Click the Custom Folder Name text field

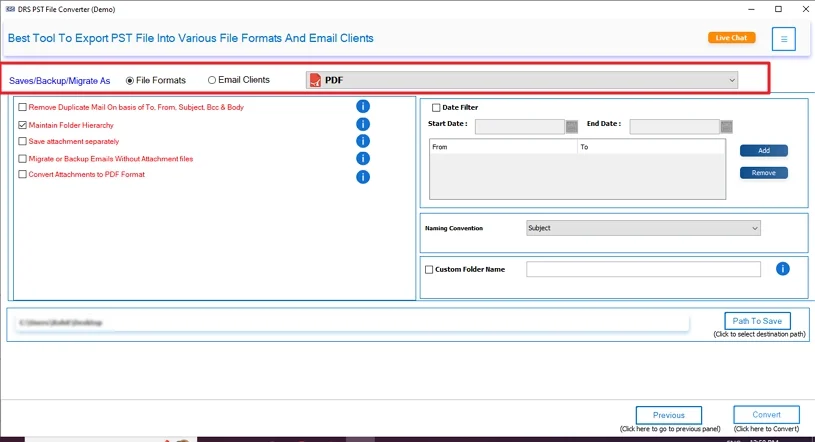pyautogui.click(x=643, y=269)
